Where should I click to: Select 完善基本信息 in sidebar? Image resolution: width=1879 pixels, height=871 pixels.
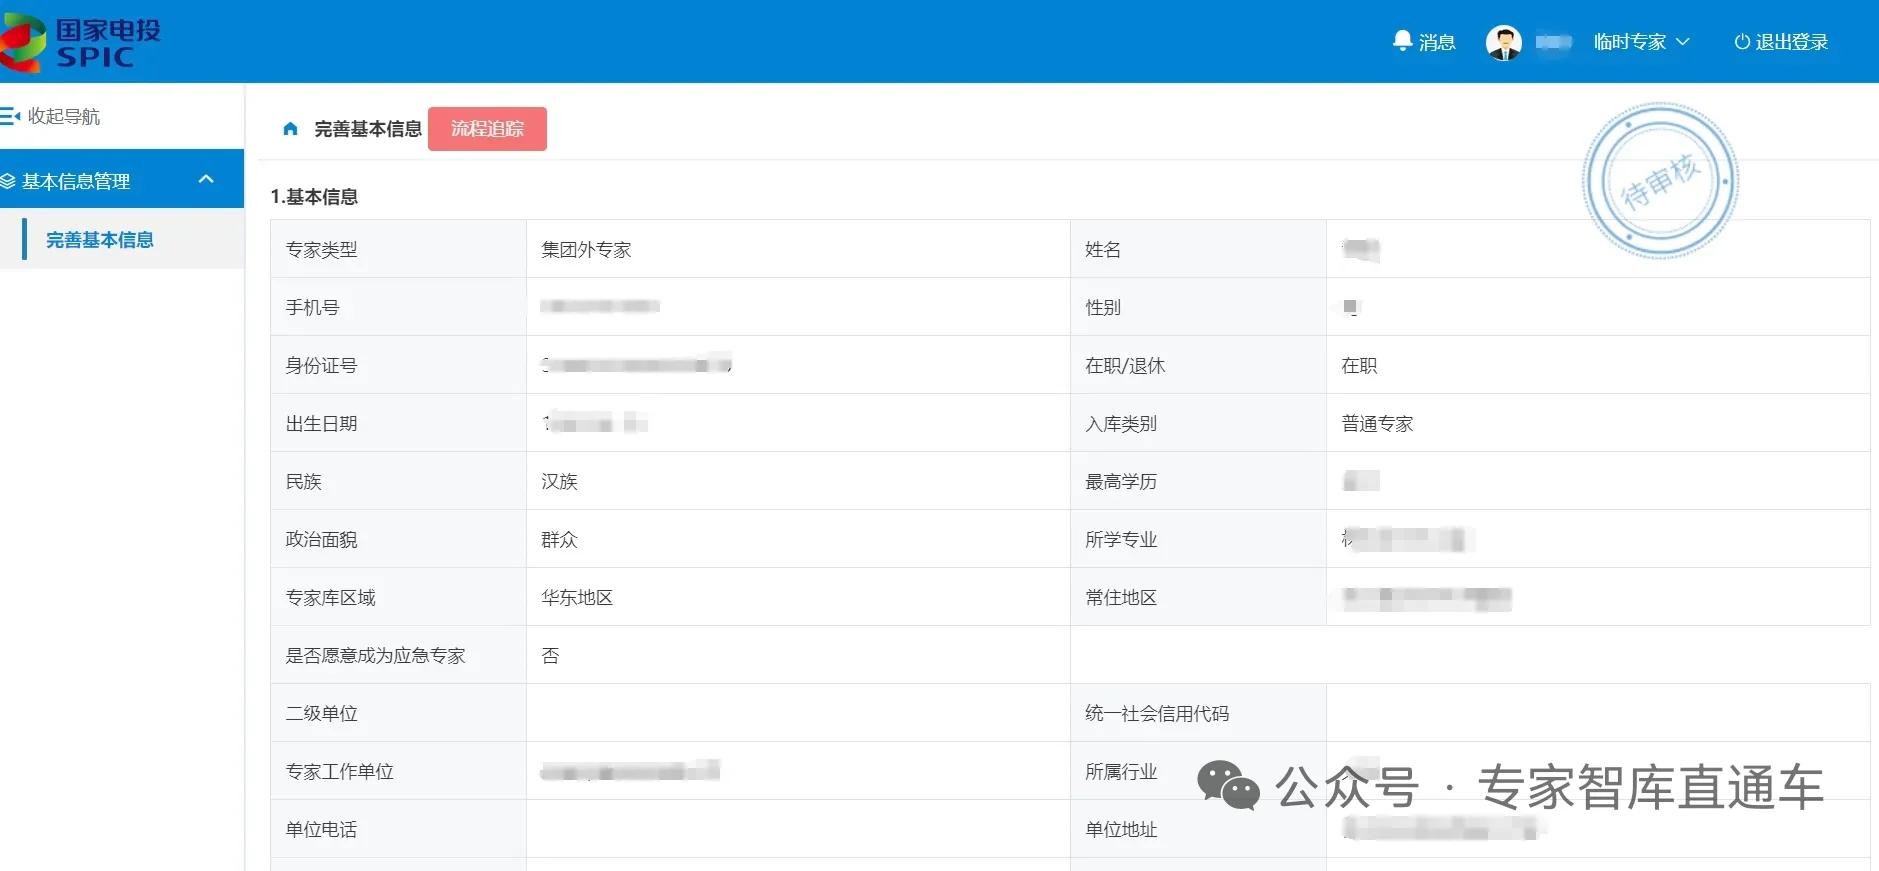point(100,240)
